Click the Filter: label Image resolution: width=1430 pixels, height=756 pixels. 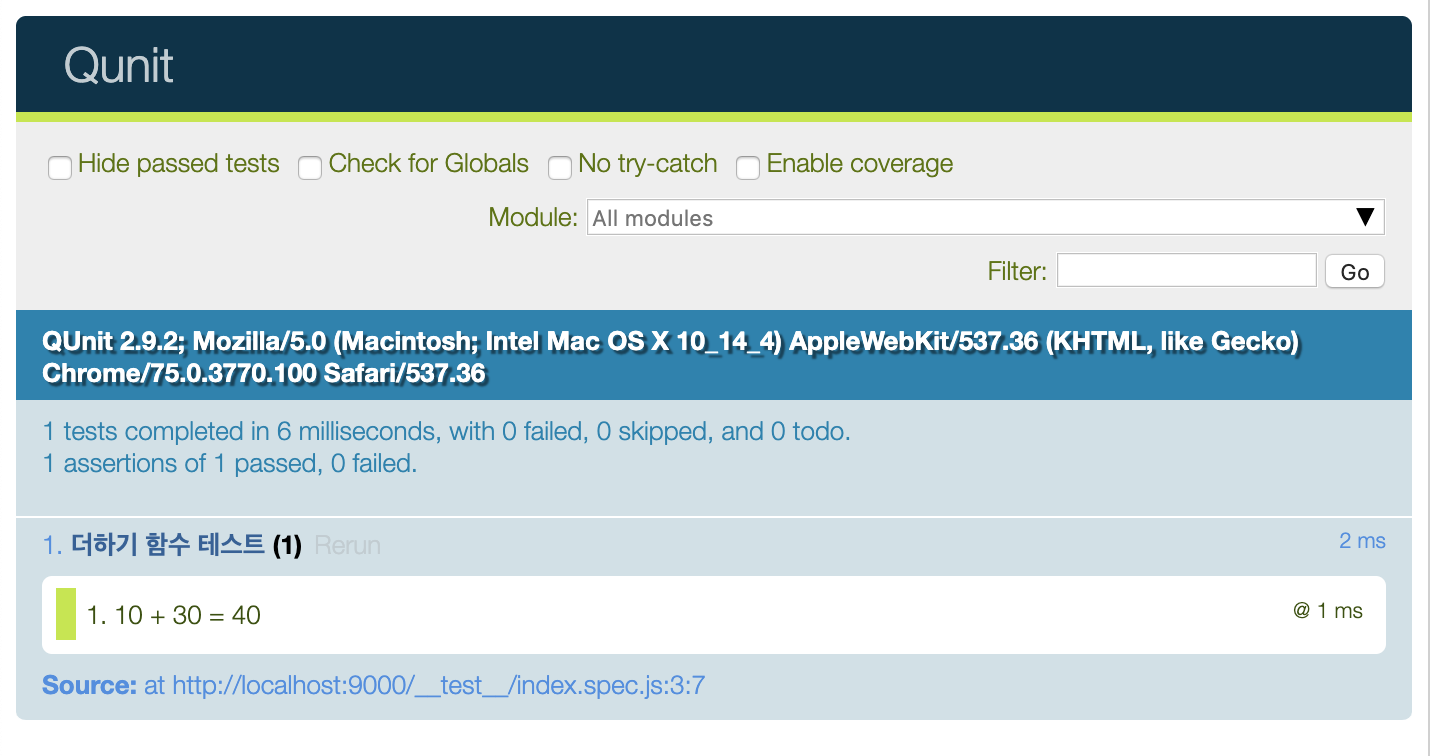pos(1017,271)
